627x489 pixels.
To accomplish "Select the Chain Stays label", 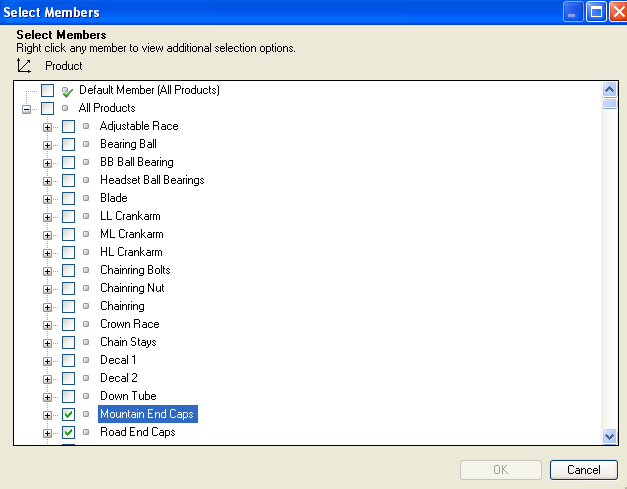I will point(128,342).
